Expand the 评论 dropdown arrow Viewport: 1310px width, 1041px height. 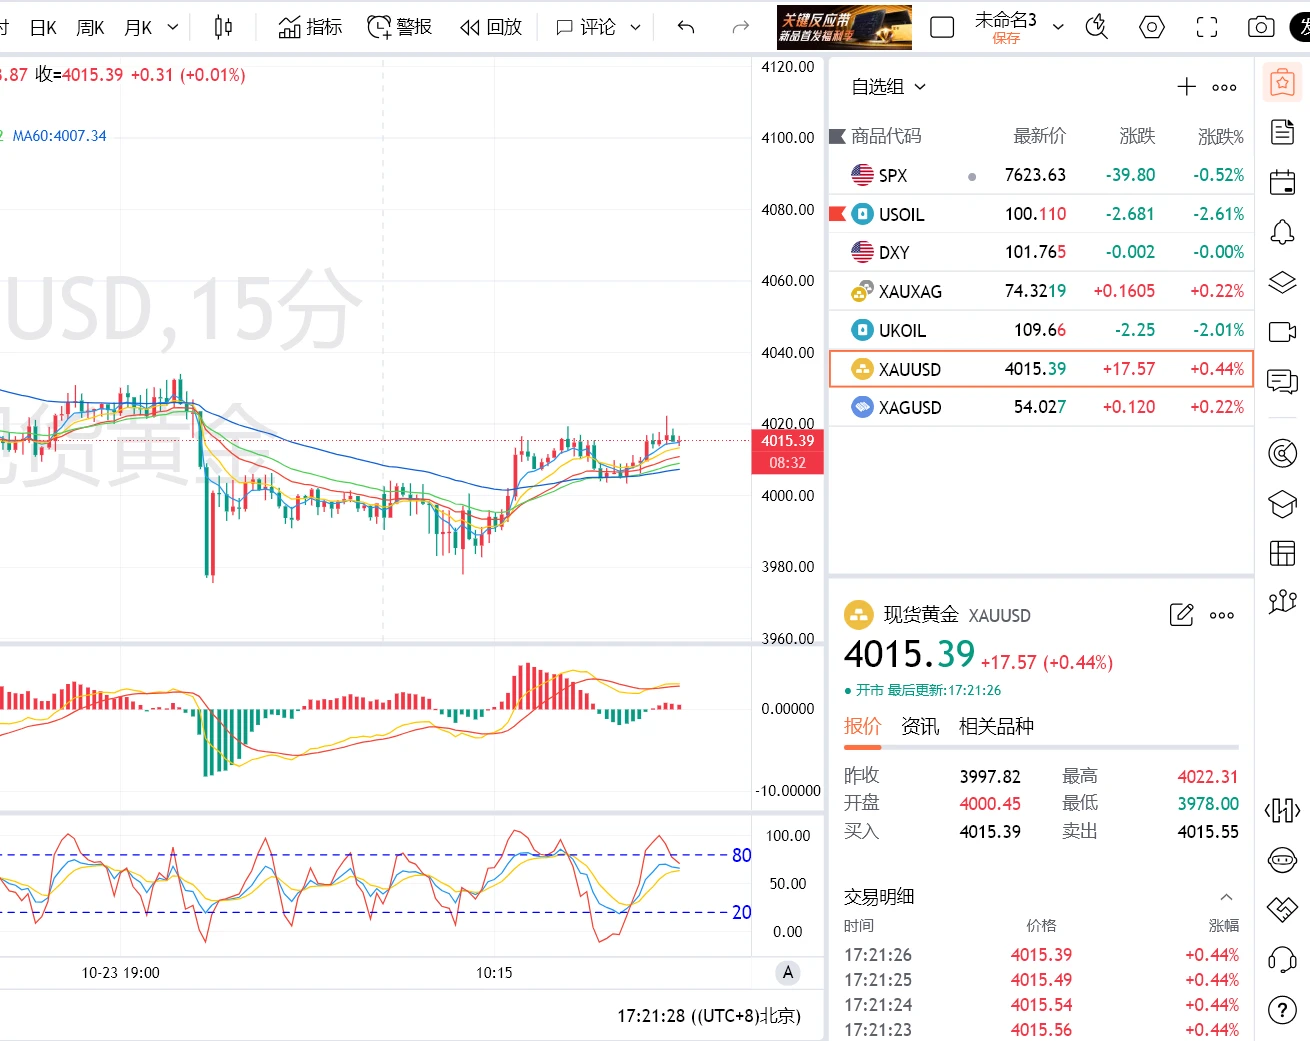click(635, 27)
